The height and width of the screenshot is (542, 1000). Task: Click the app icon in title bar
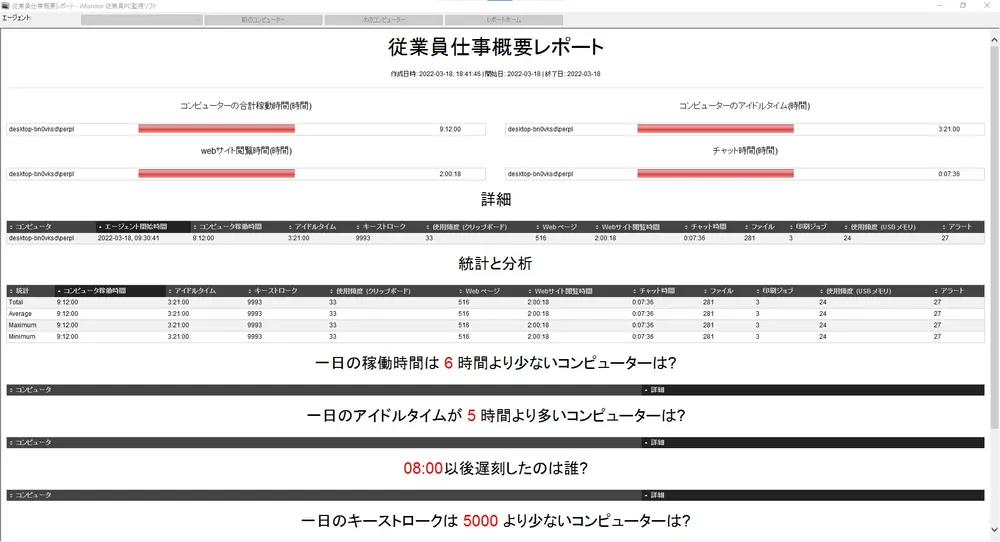[x=5, y=5]
